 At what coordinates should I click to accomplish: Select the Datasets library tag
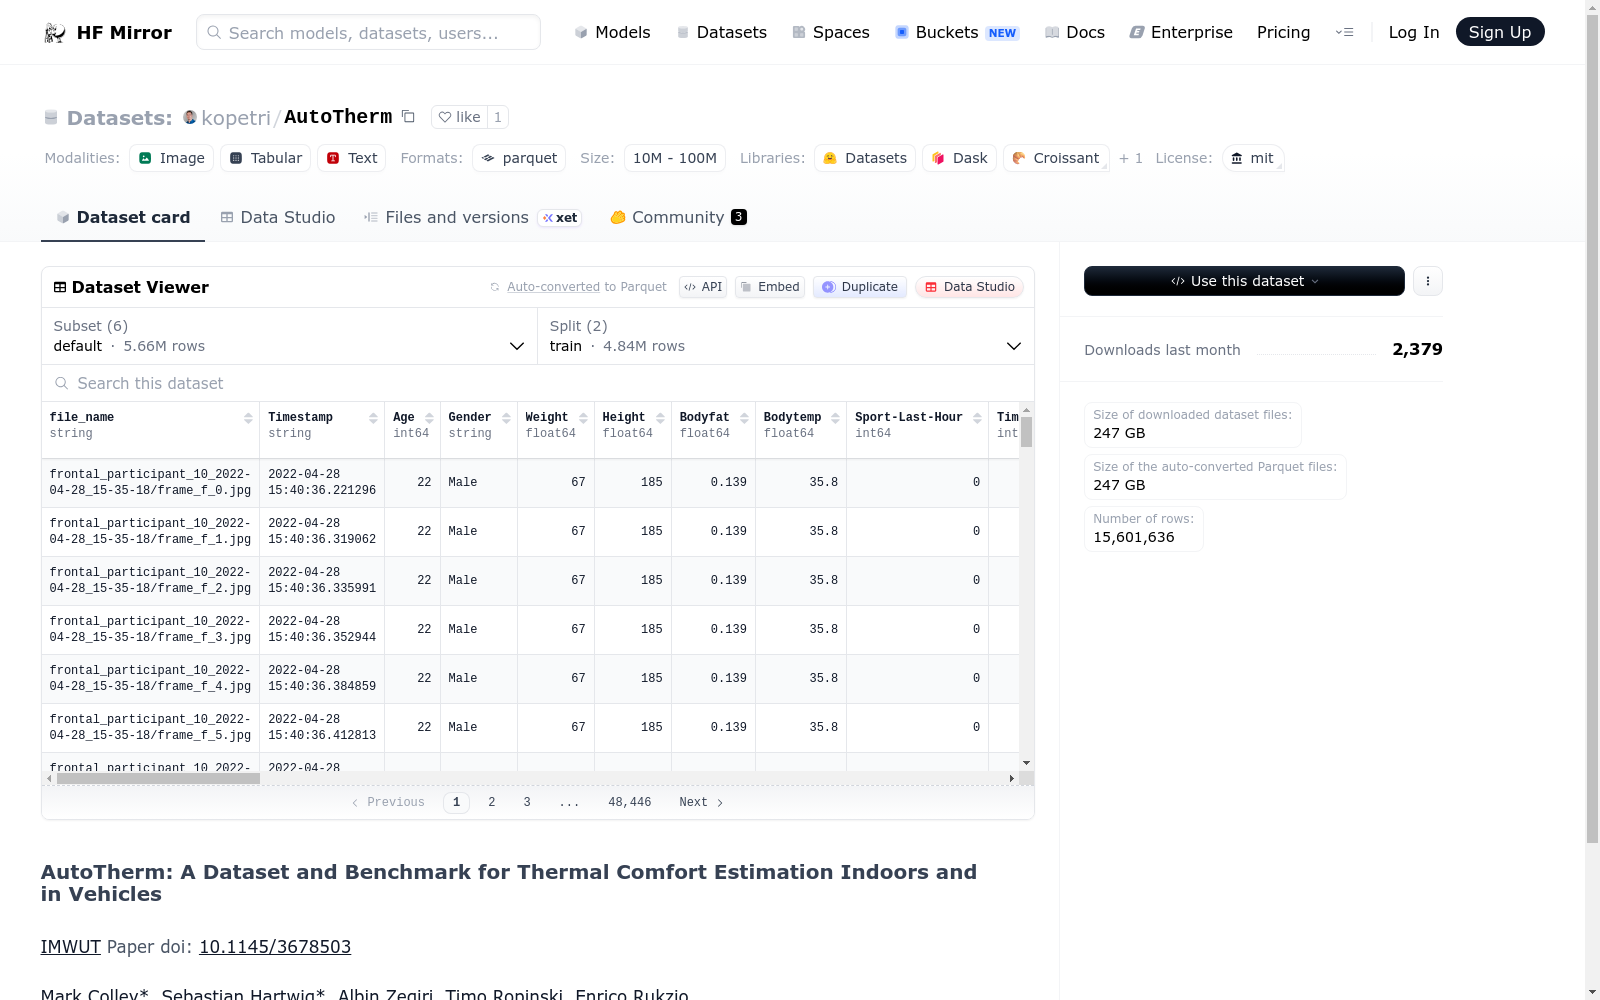[x=865, y=158]
